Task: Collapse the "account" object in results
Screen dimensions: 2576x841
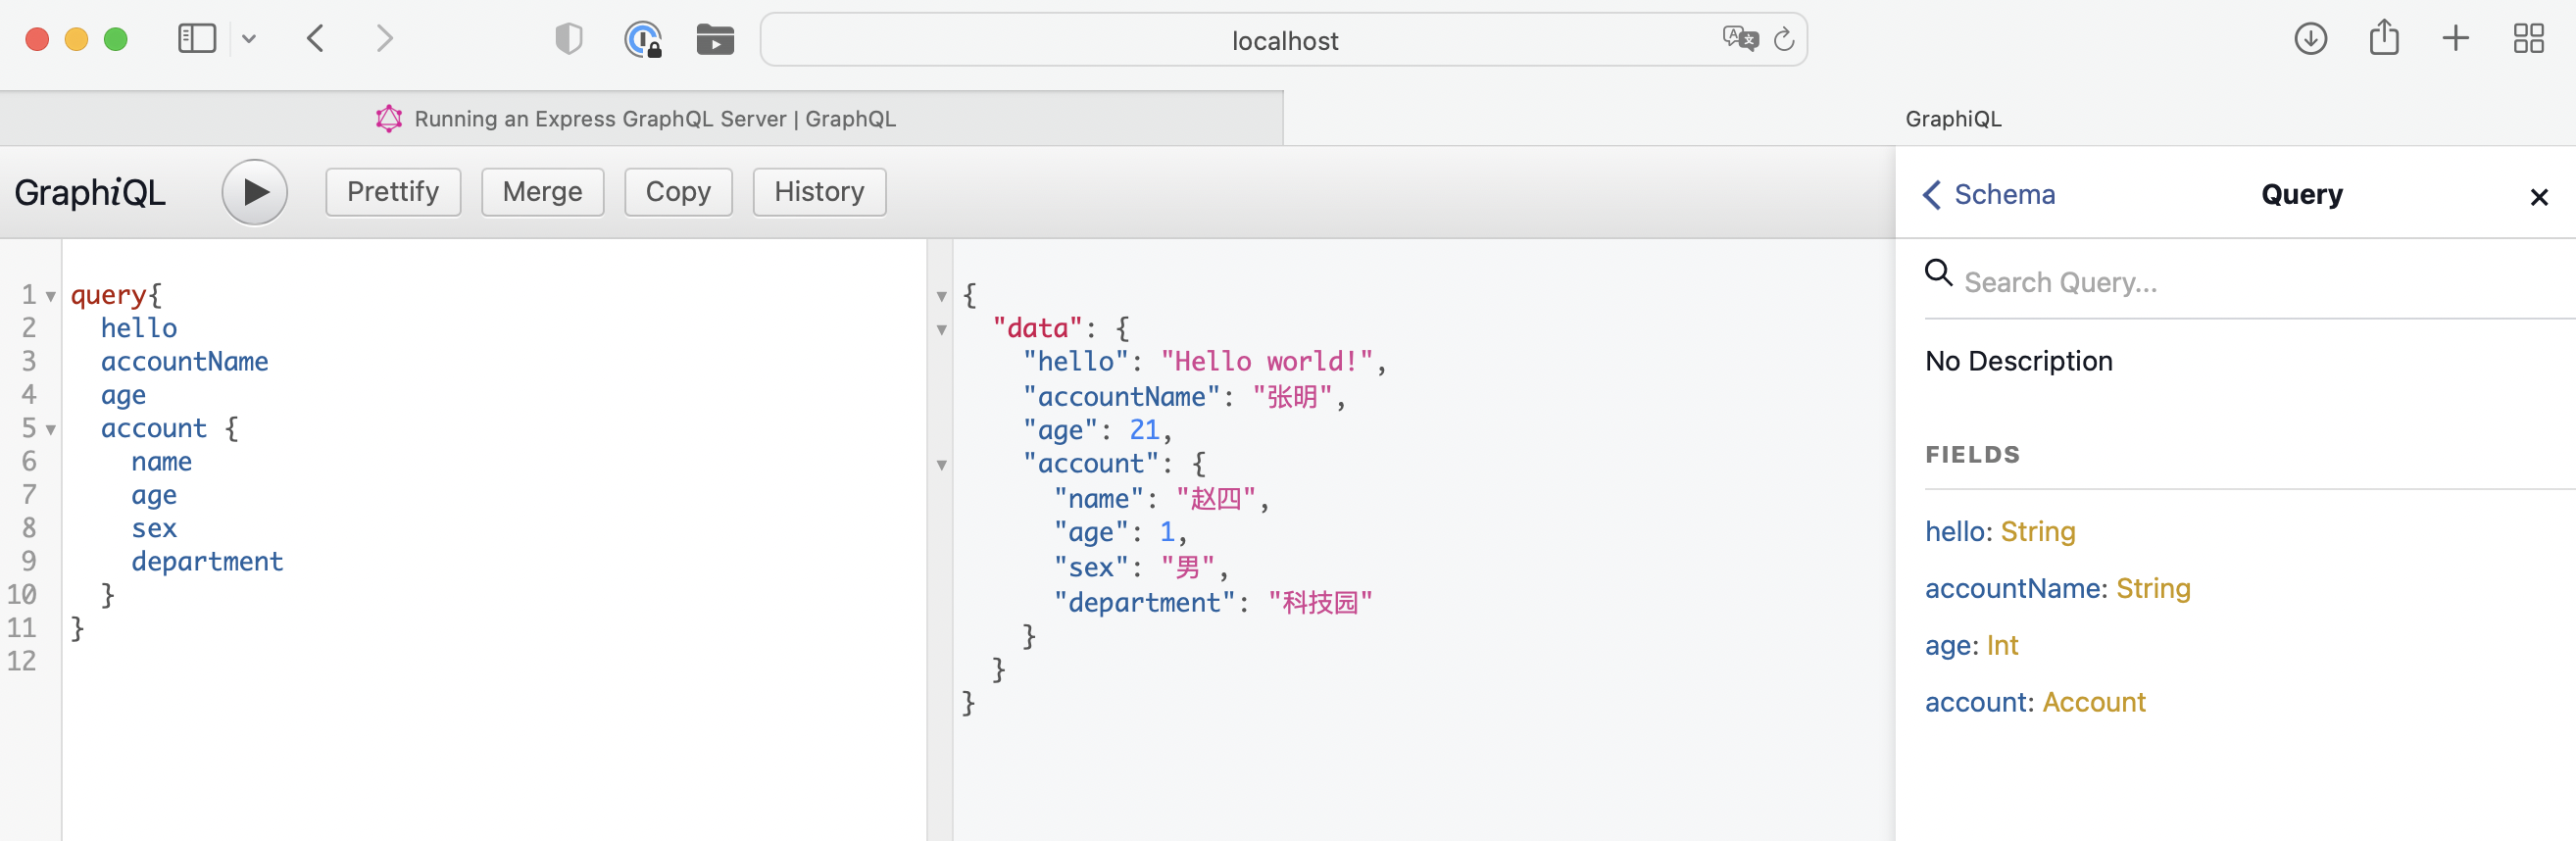Action: 941,465
